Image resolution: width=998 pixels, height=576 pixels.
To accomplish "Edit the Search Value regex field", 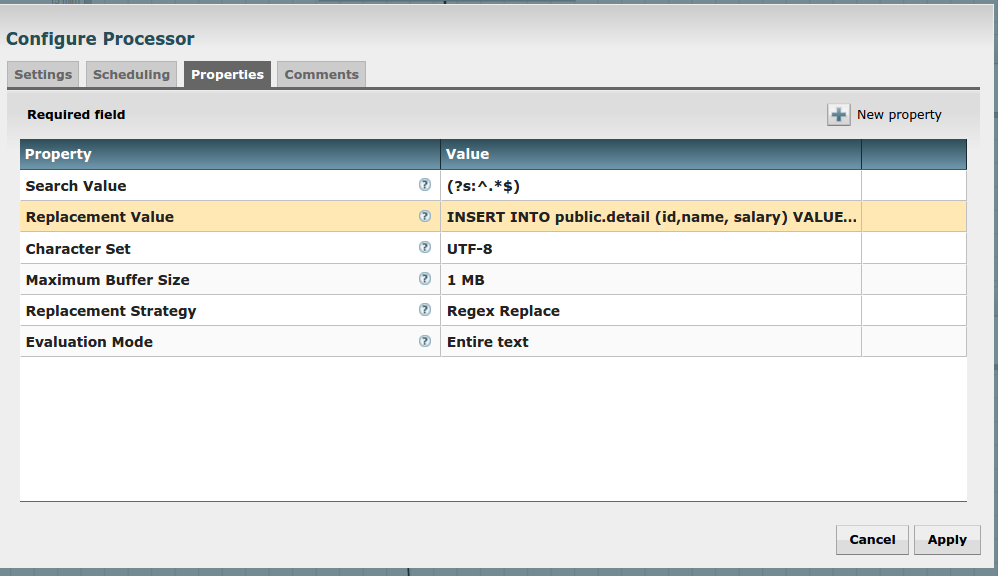I will [650, 186].
